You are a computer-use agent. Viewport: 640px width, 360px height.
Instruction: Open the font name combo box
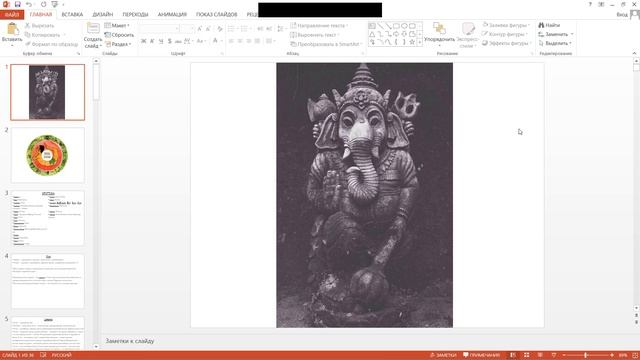click(x=159, y=28)
